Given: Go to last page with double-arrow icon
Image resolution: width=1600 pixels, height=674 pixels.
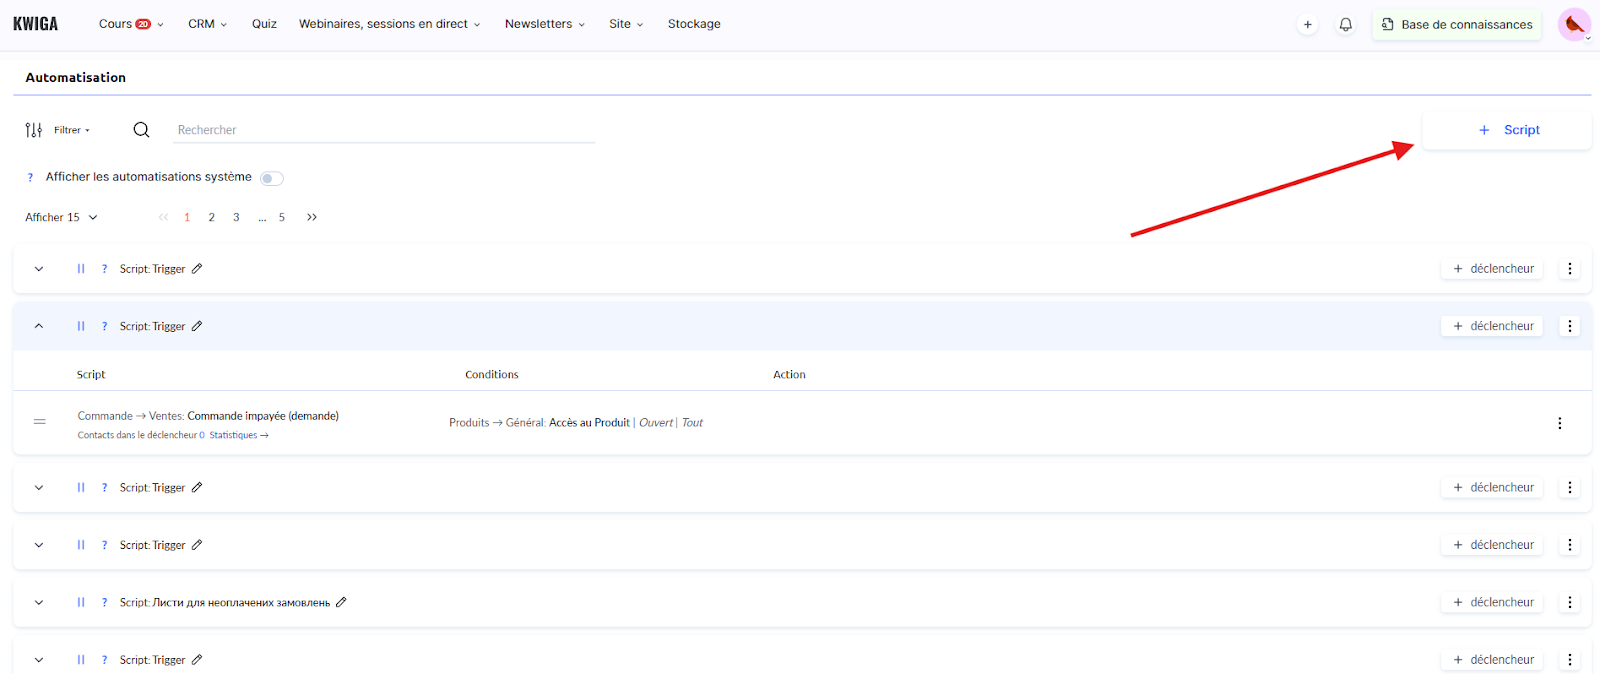Looking at the screenshot, I should [x=312, y=217].
